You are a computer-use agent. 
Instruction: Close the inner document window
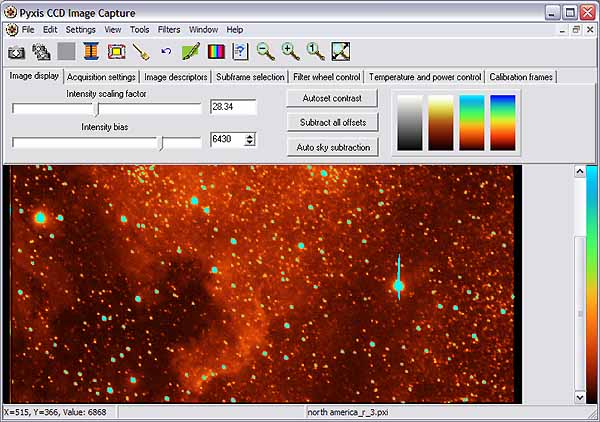click(590, 30)
